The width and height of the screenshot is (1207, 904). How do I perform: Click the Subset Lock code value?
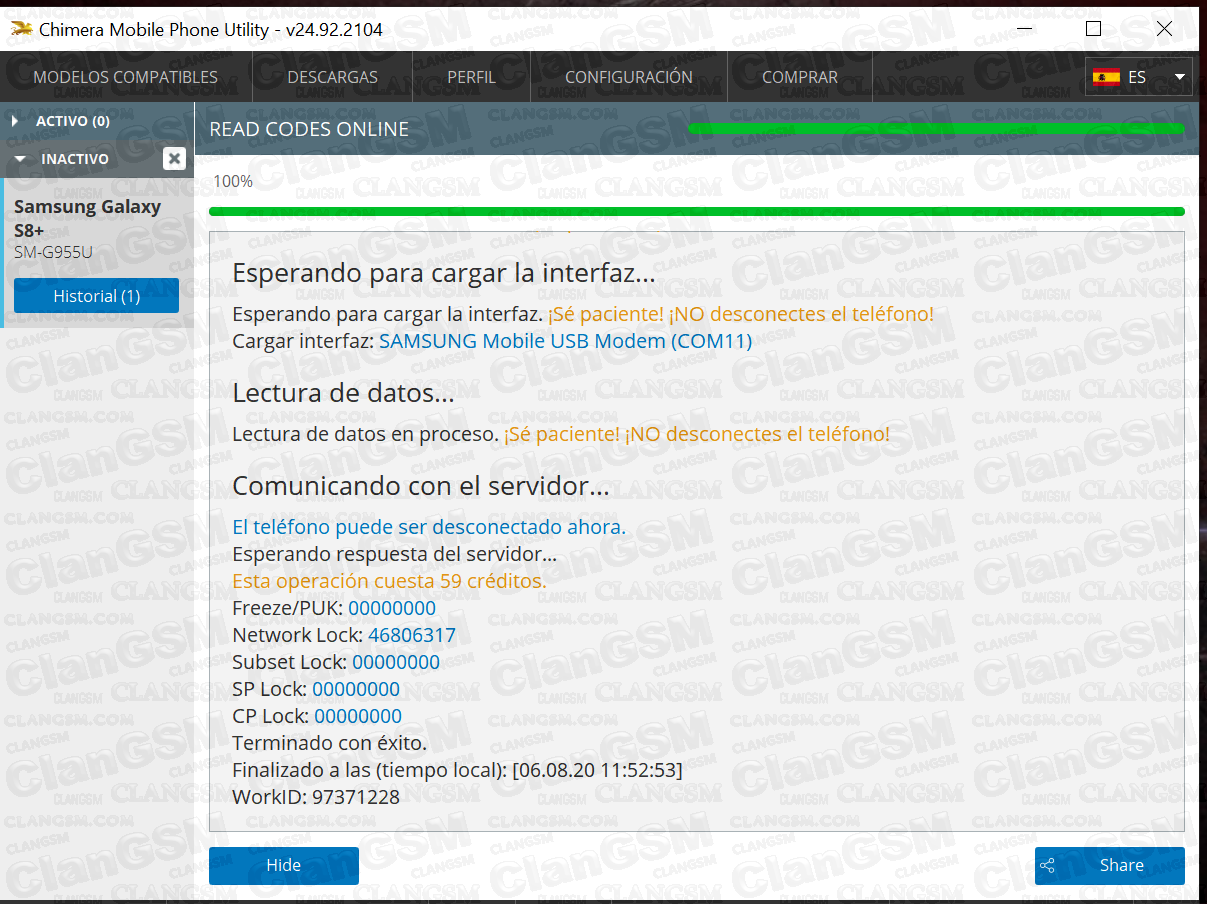pyautogui.click(x=396, y=662)
